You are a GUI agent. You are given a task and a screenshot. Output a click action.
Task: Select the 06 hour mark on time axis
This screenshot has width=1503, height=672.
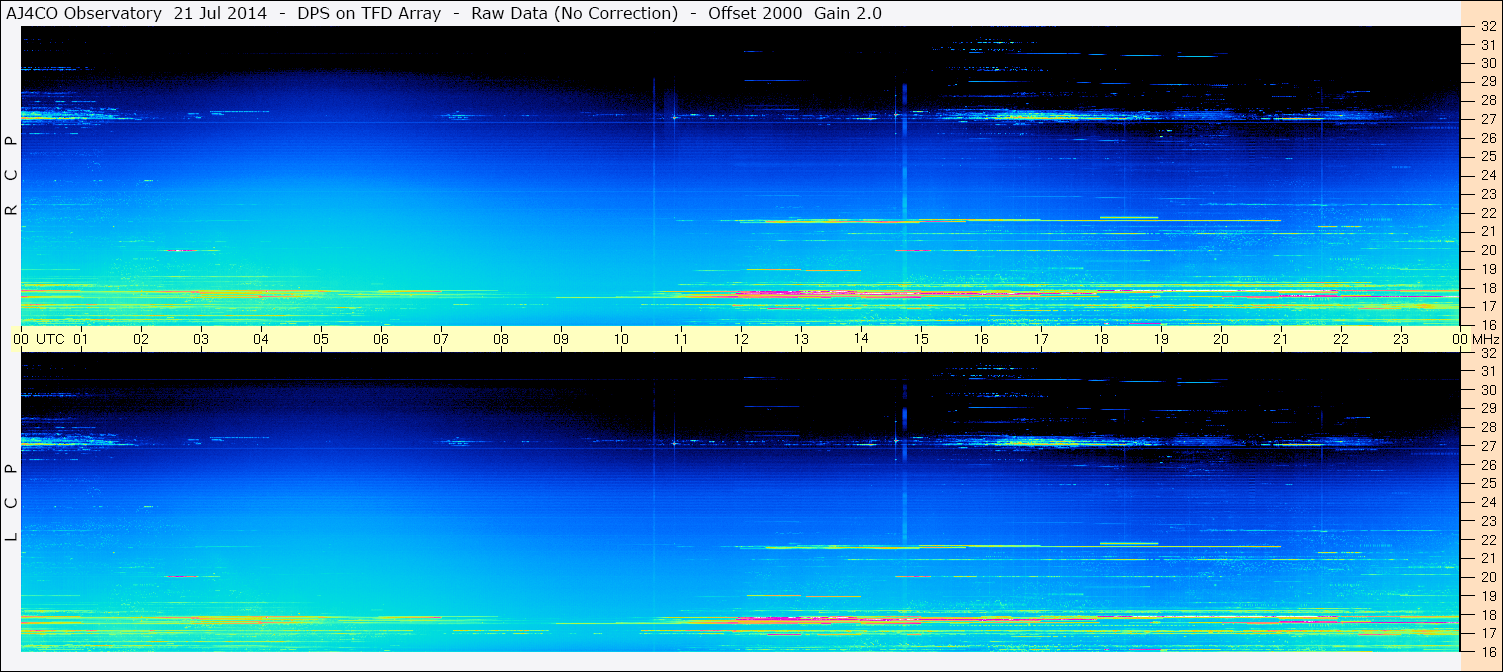point(381,339)
